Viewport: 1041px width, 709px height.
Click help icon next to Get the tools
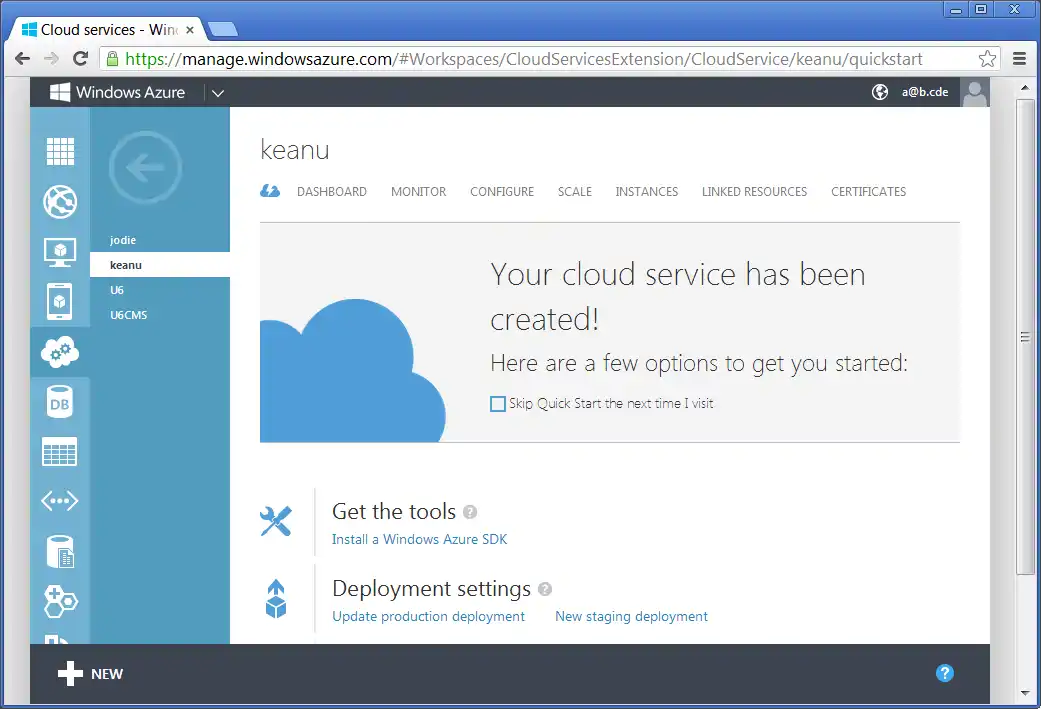[470, 512]
